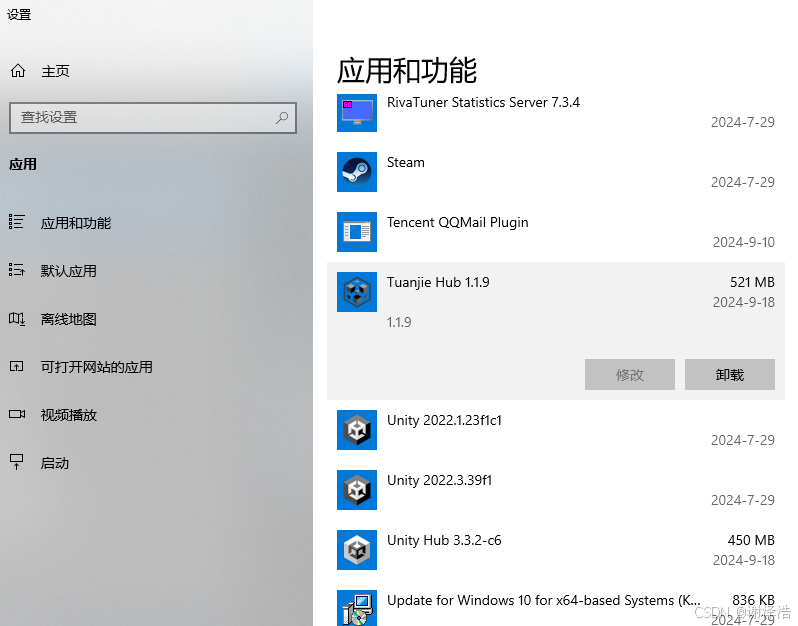Click the Update for Windows 10 icon
The height and width of the screenshot is (626, 798).
(x=357, y=608)
